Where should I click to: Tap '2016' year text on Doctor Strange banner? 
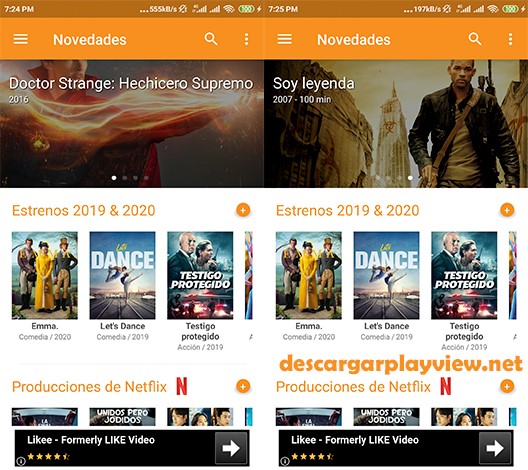(x=19, y=99)
